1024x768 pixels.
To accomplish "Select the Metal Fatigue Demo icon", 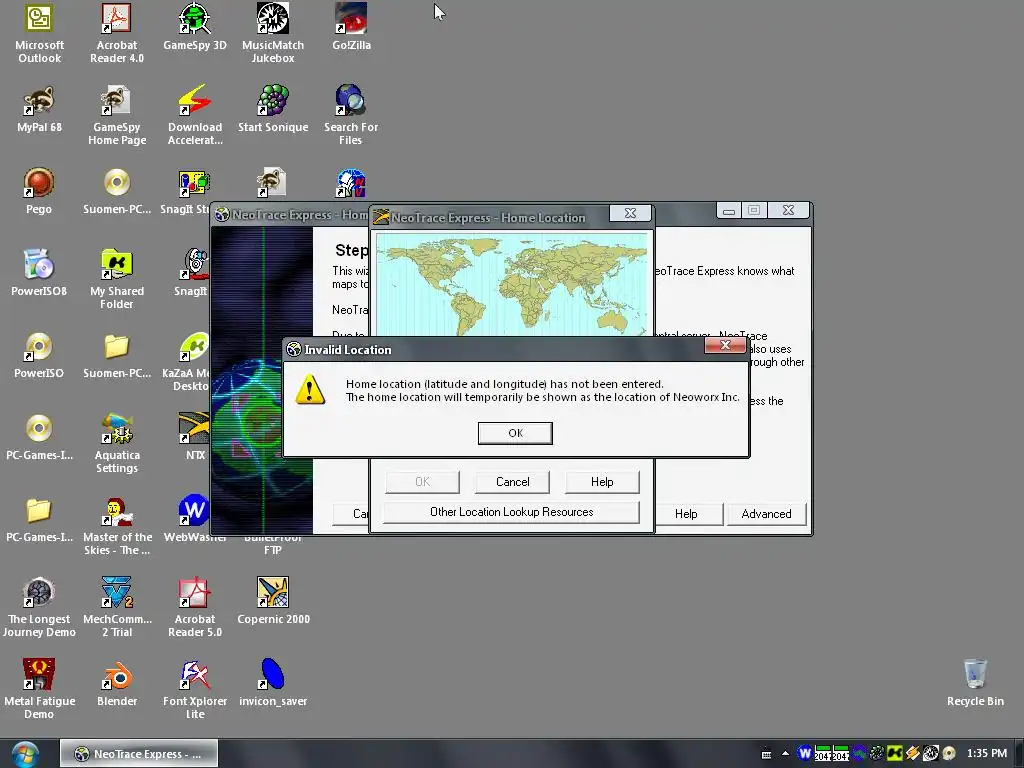I will (39, 689).
